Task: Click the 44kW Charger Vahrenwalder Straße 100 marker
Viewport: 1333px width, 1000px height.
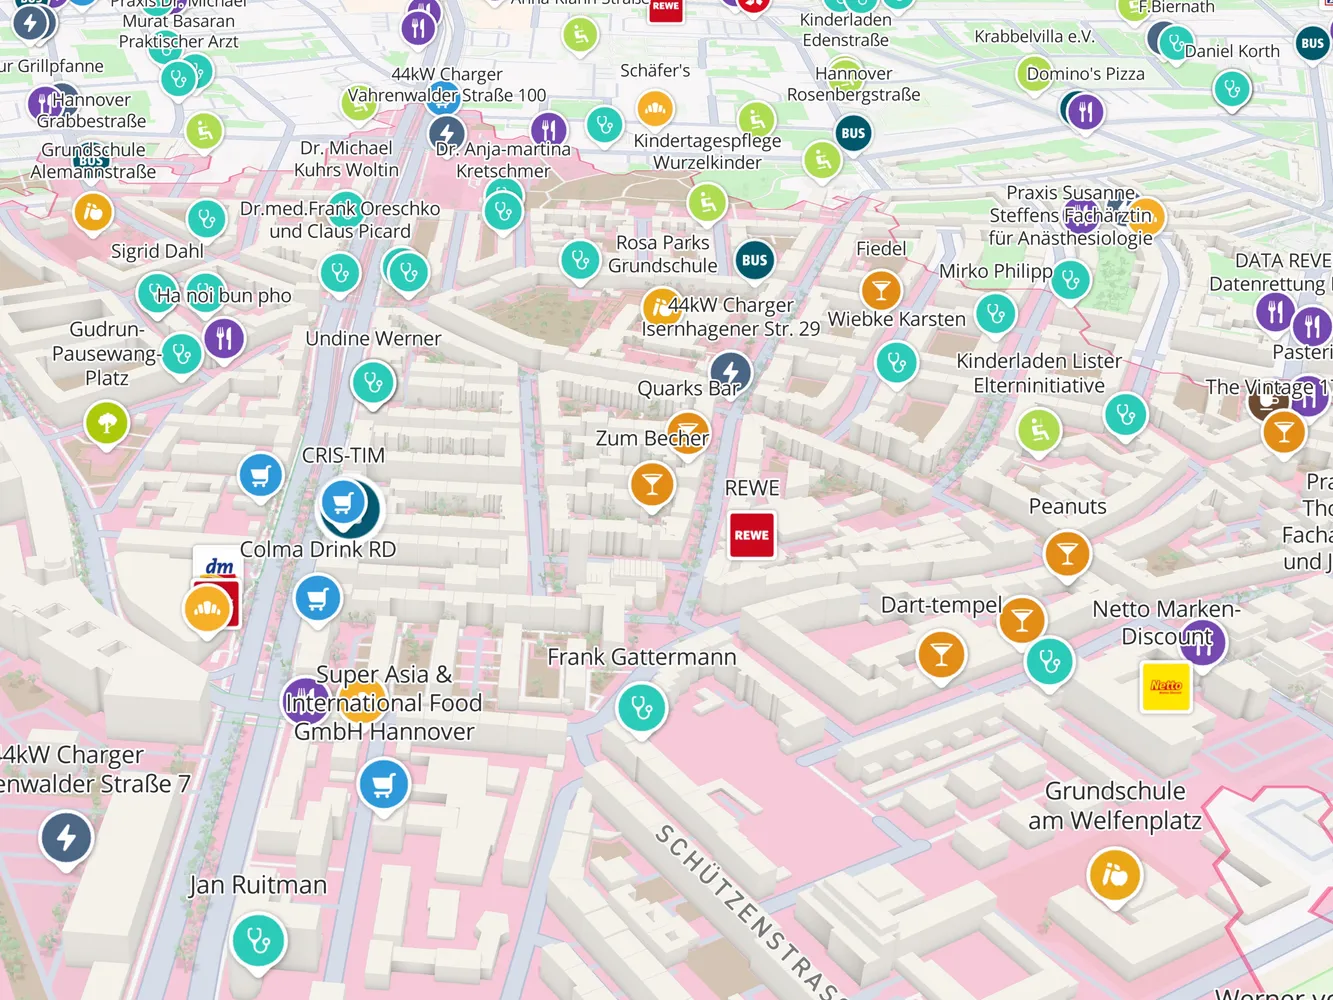Action: [x=447, y=133]
